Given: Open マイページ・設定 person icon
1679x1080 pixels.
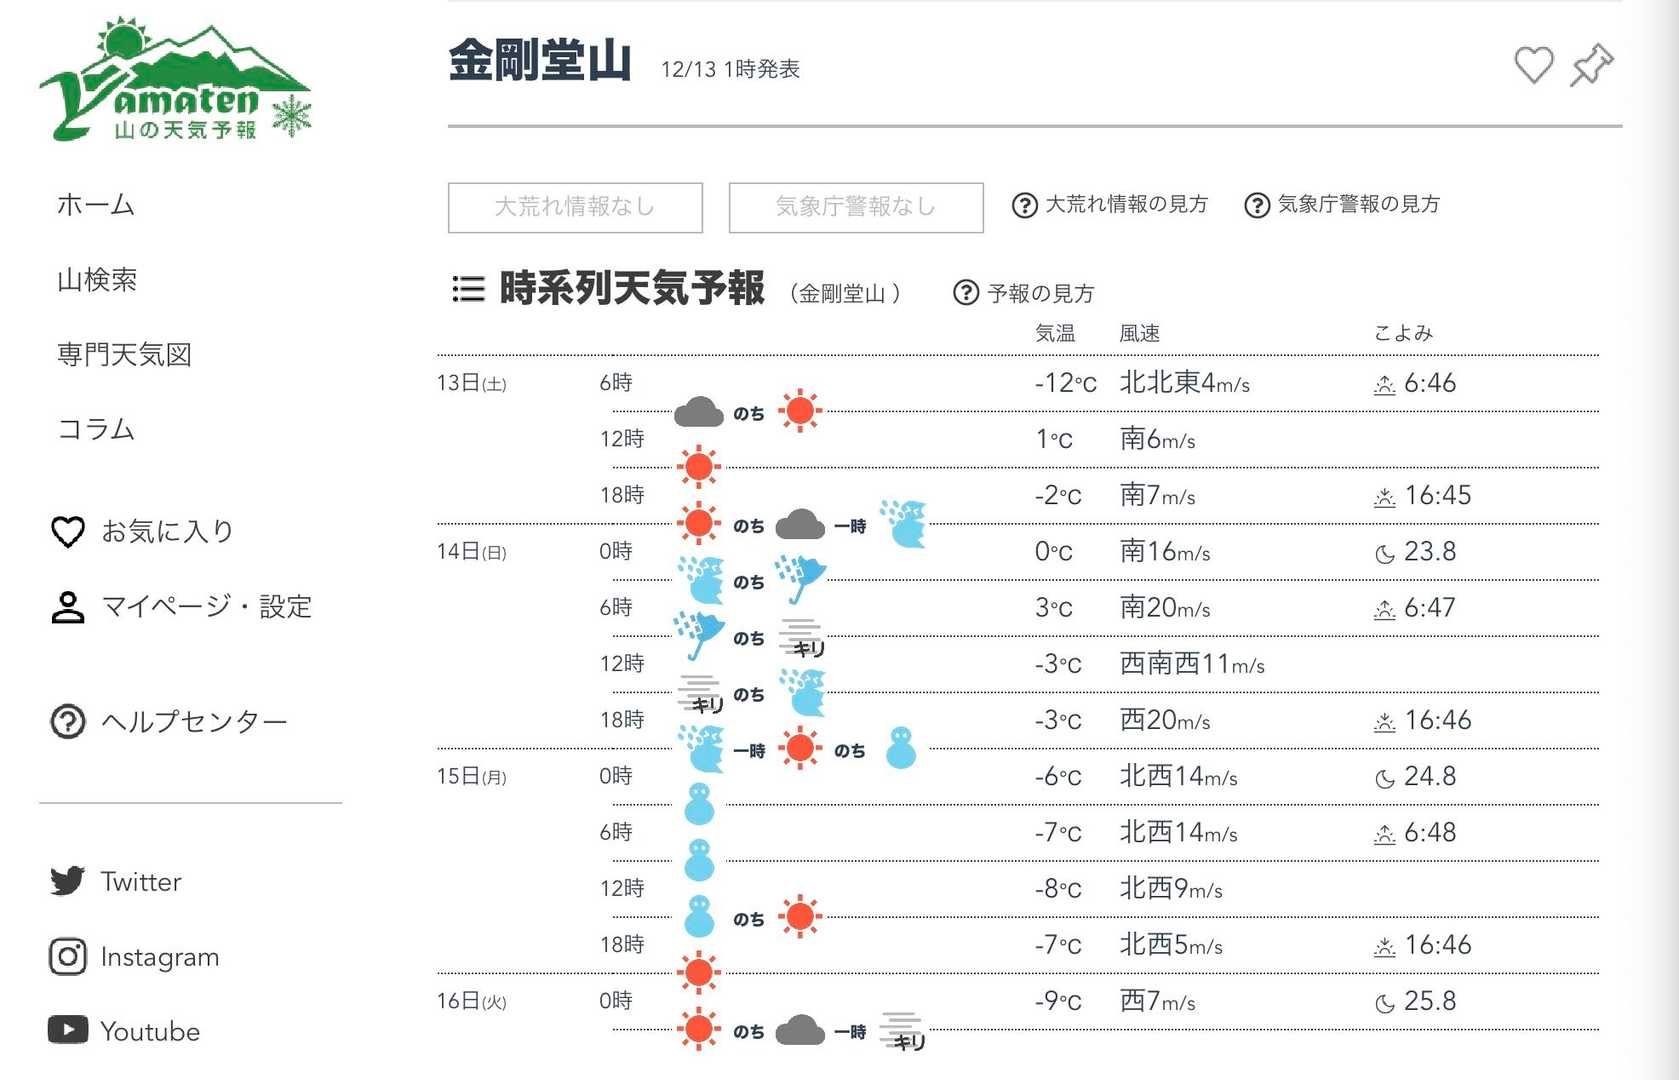Looking at the screenshot, I should point(68,607).
